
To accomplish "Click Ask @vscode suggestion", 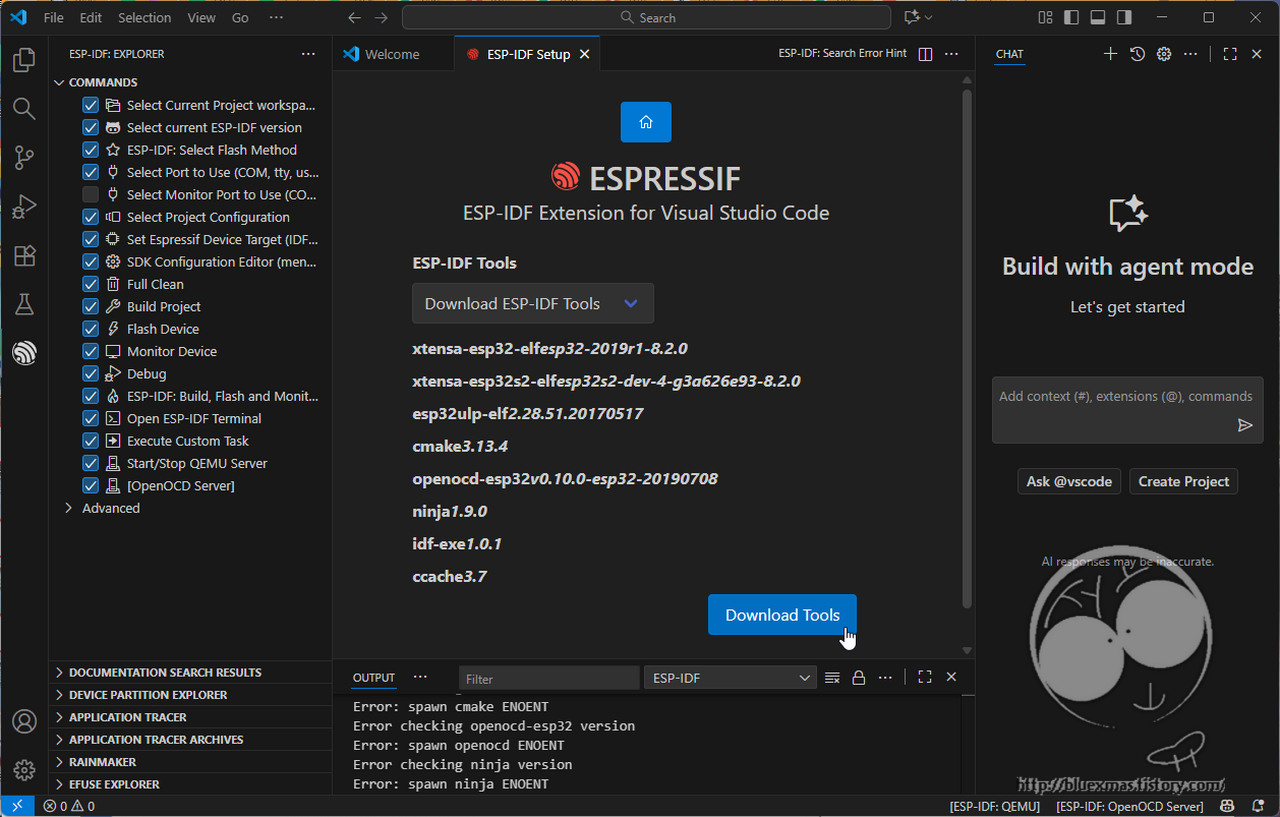I will (1069, 481).
